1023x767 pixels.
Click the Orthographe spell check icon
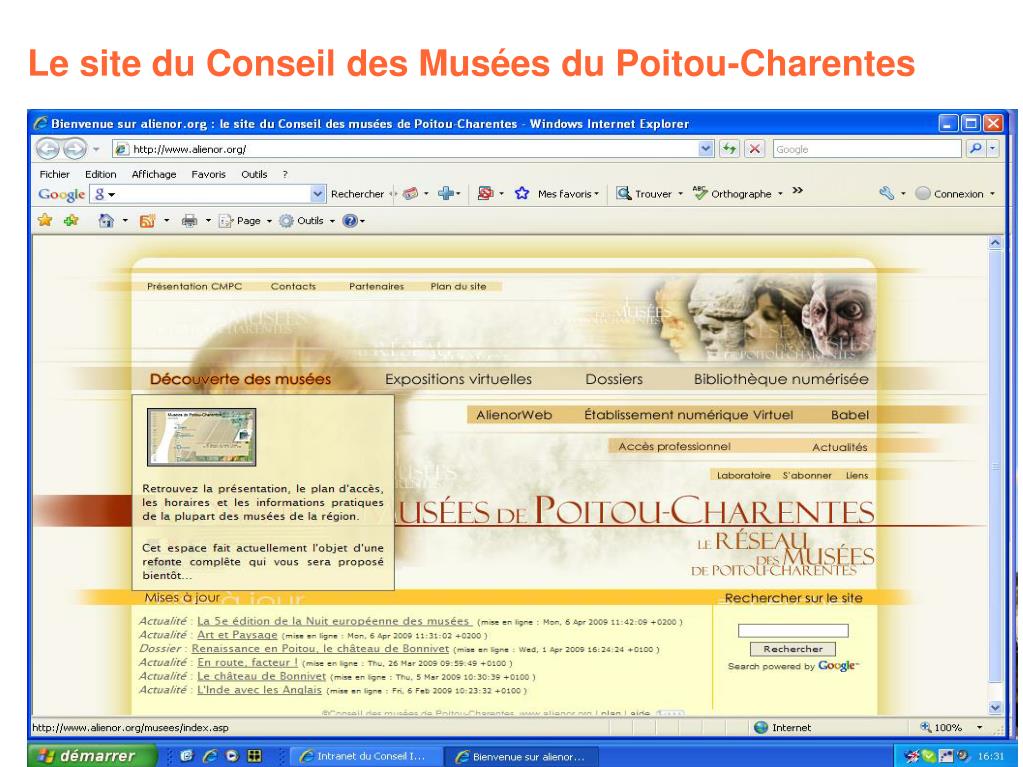700,193
